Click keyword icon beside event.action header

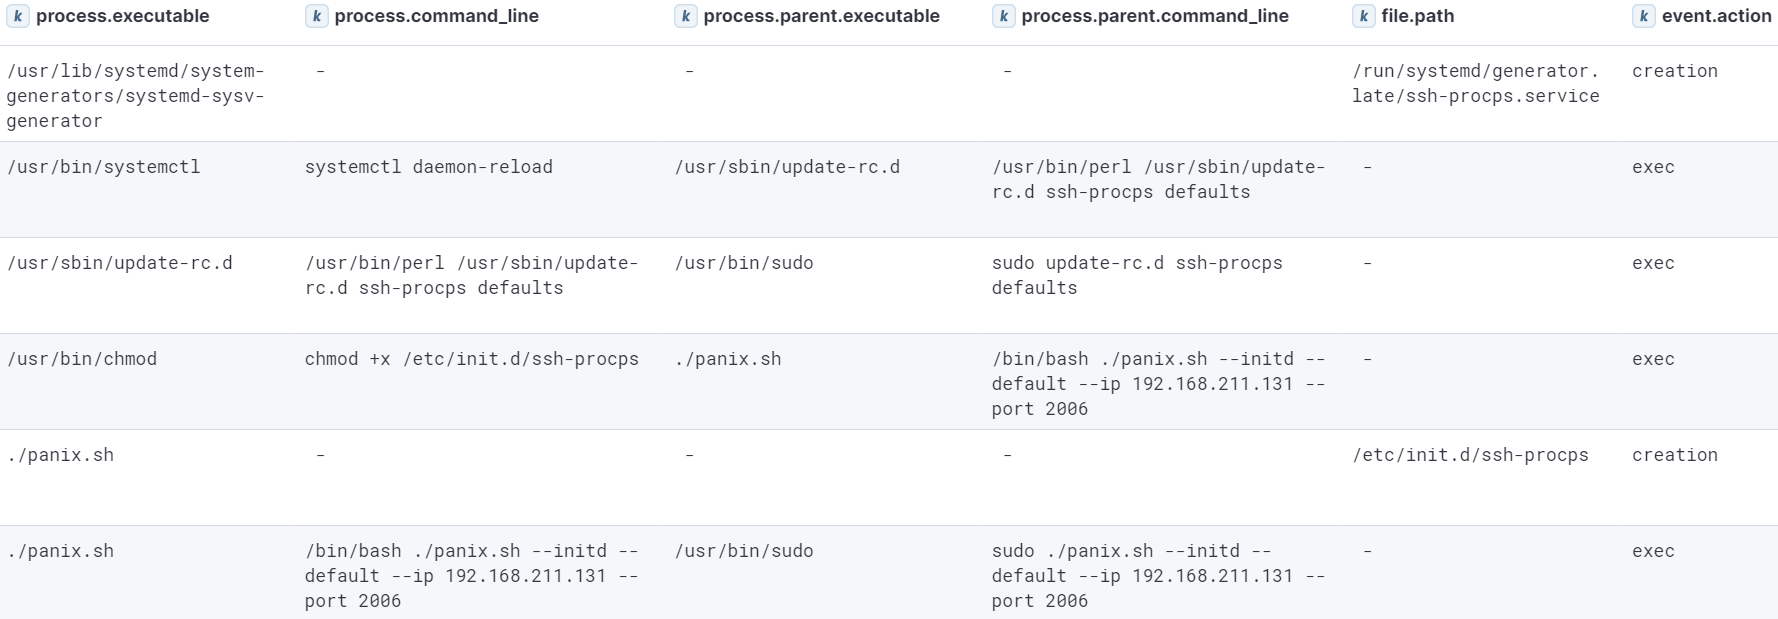click(x=1643, y=16)
